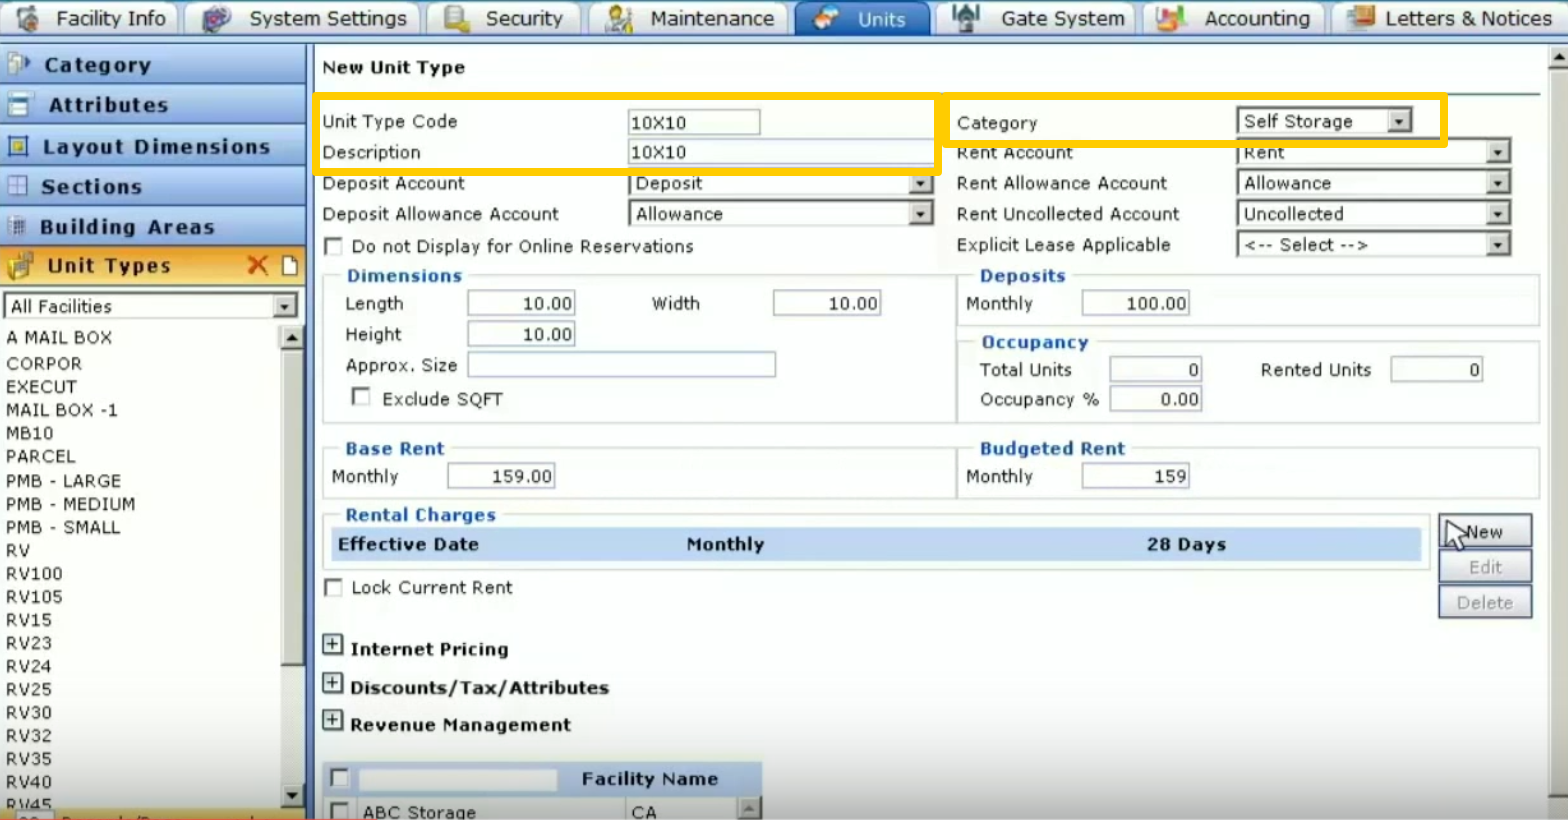This screenshot has width=1568, height=820.
Task: Toggle the Facility Name header checkbox
Action: coord(340,778)
